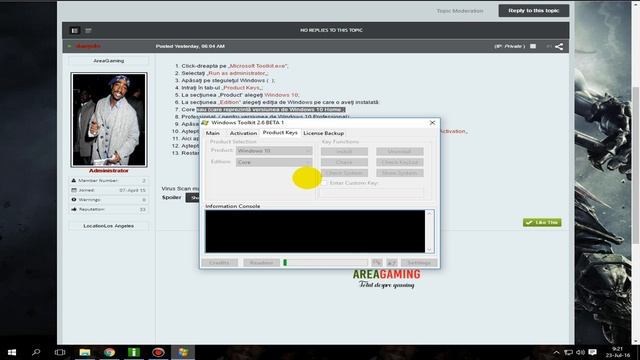Click the green progress bar in Toolkit
640x360 pixels.
325,263
